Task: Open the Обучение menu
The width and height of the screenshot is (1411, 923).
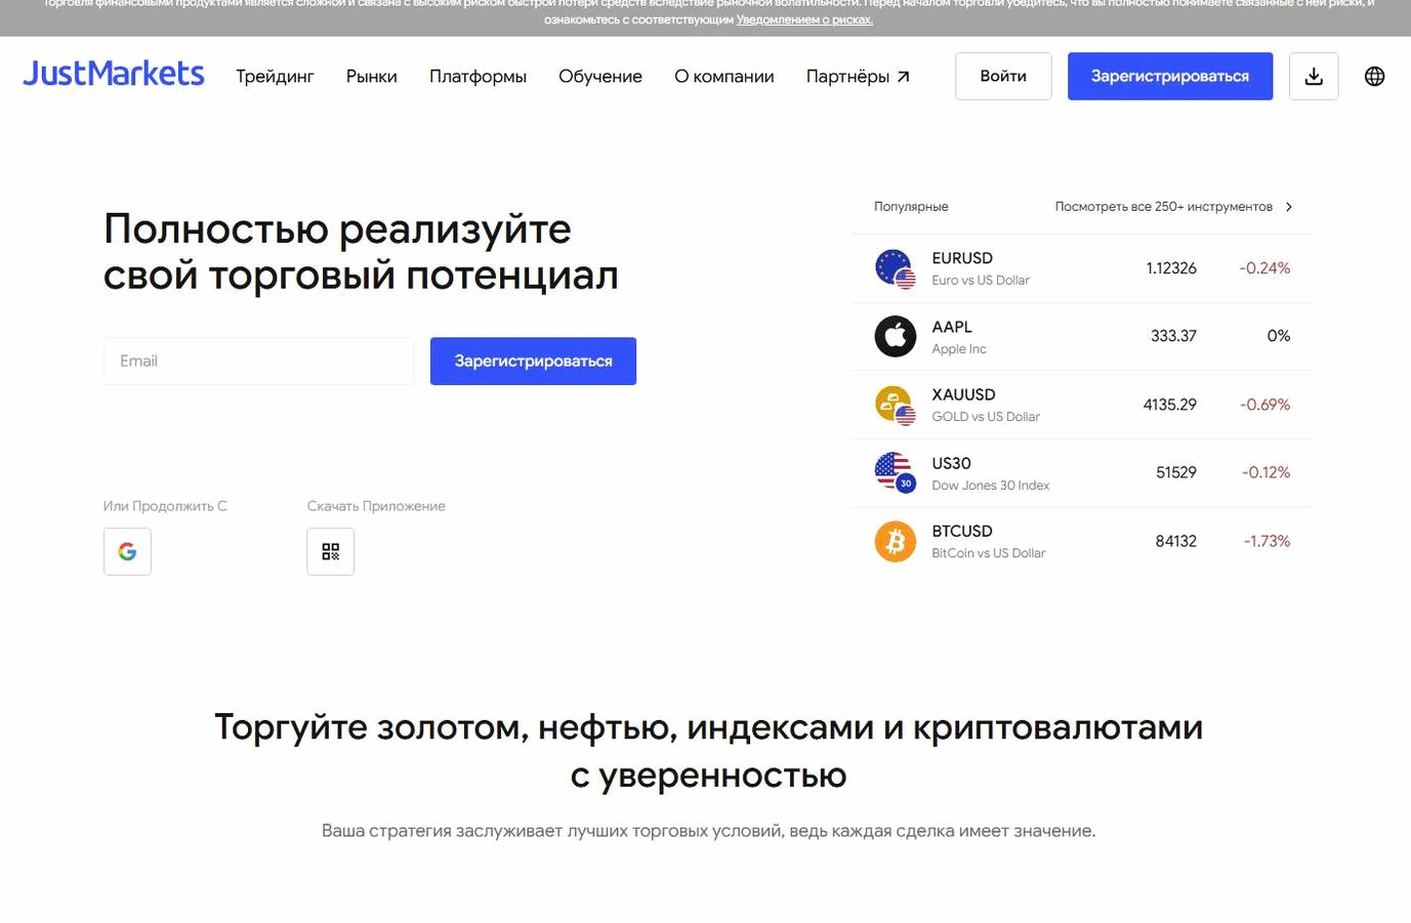Action: [x=600, y=76]
